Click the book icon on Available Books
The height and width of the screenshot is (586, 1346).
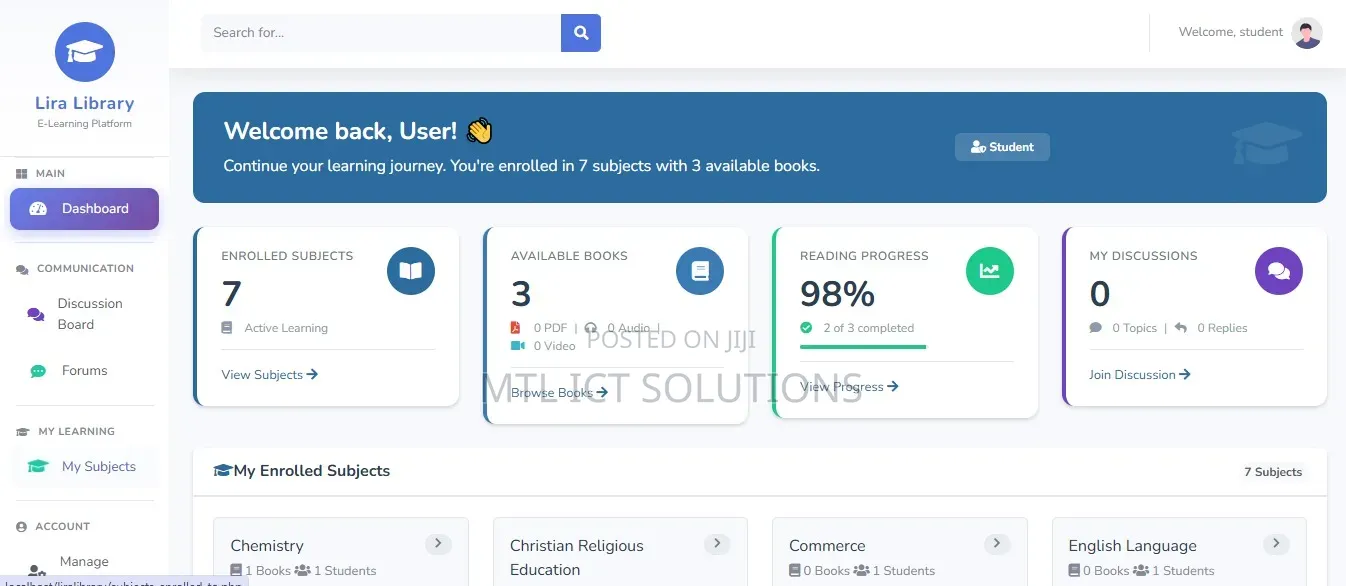700,271
